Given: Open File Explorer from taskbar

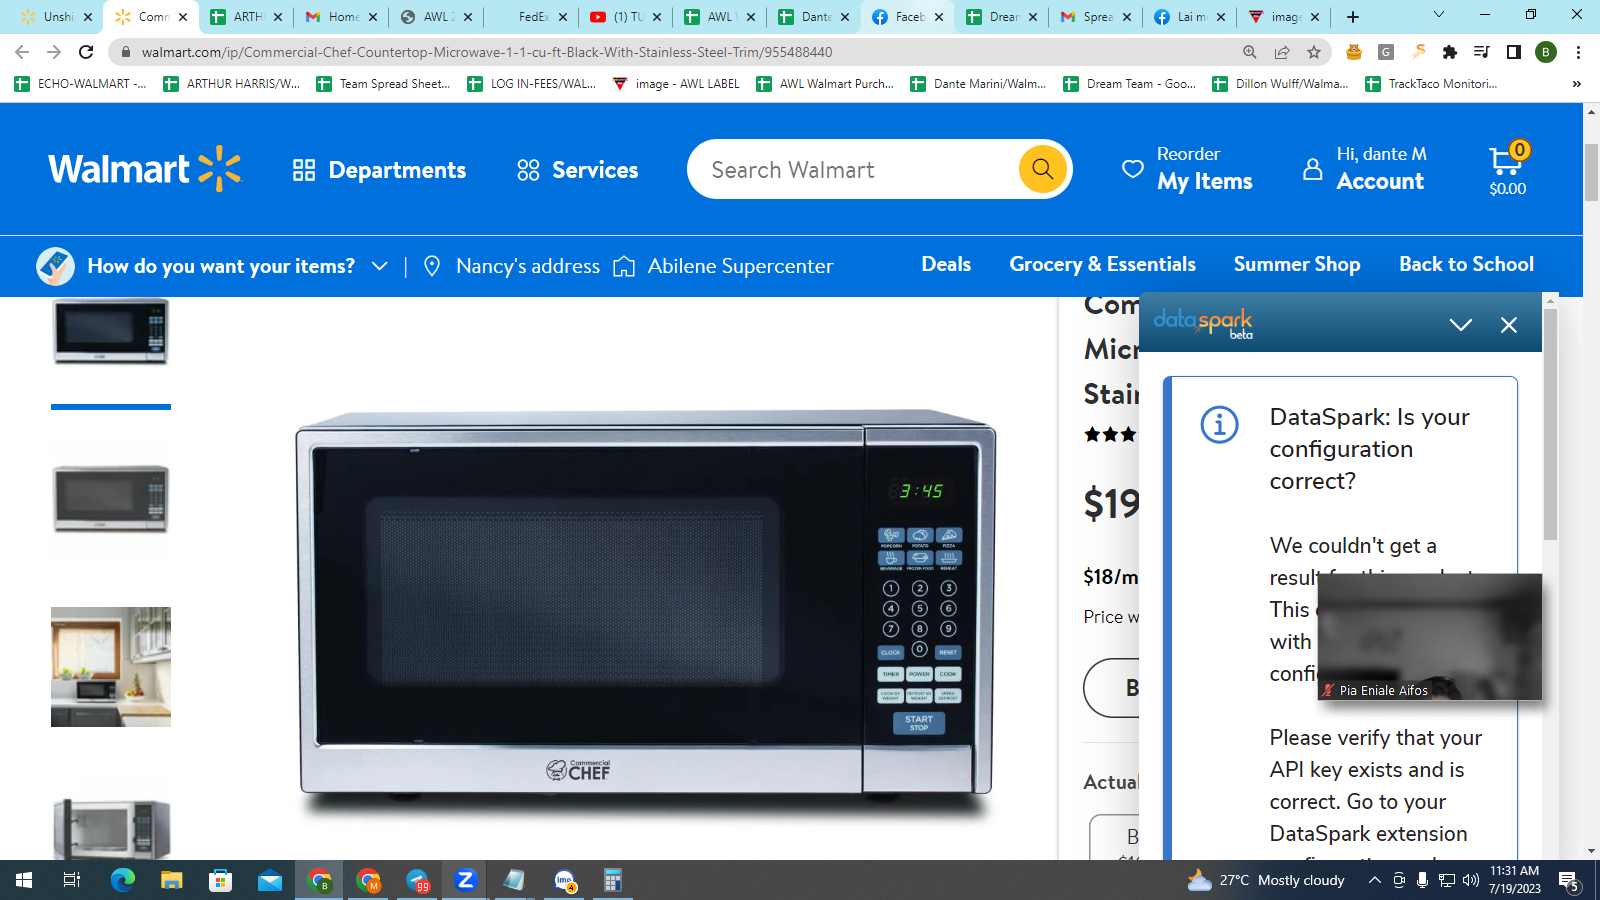Looking at the screenshot, I should coord(172,880).
